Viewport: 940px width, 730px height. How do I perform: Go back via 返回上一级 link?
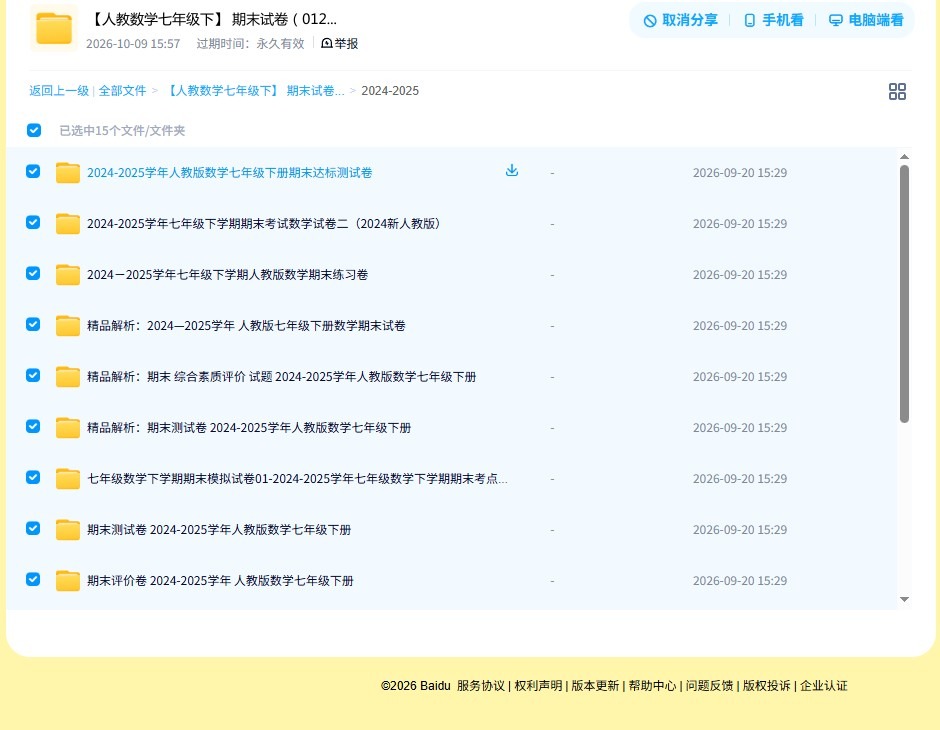click(x=59, y=91)
